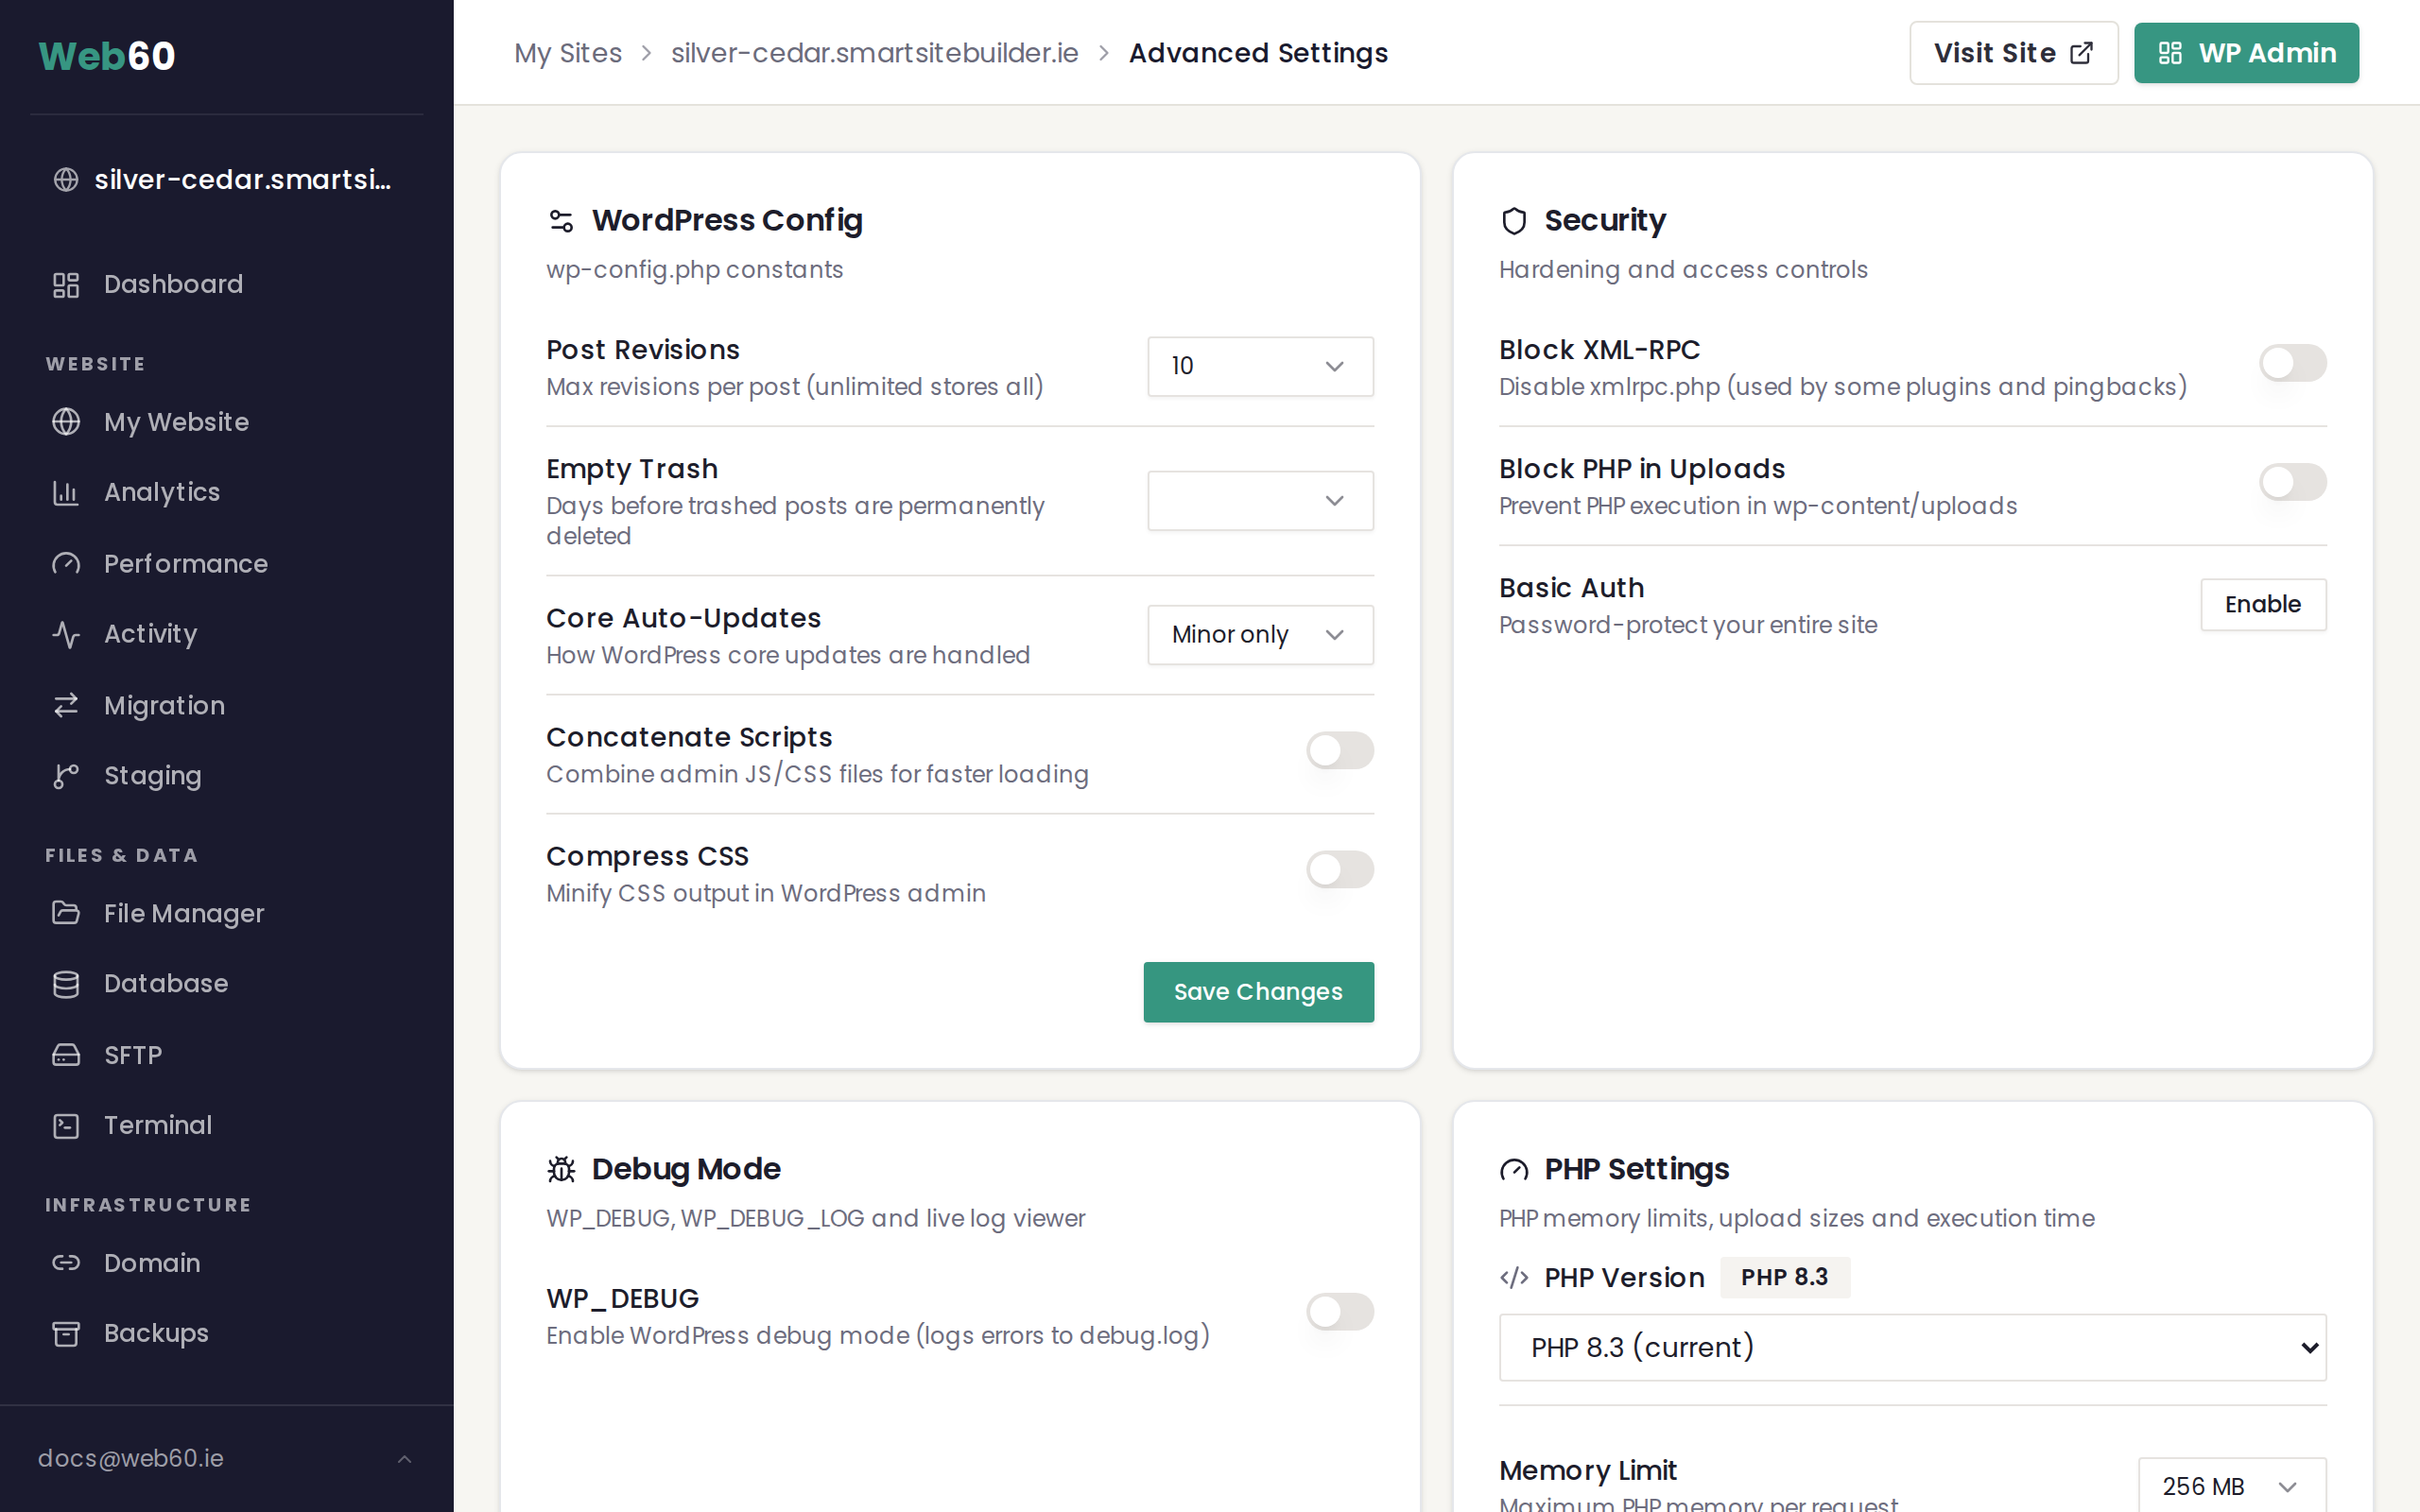
Task: Toggle Compress CSS switch
Action: point(1340,869)
